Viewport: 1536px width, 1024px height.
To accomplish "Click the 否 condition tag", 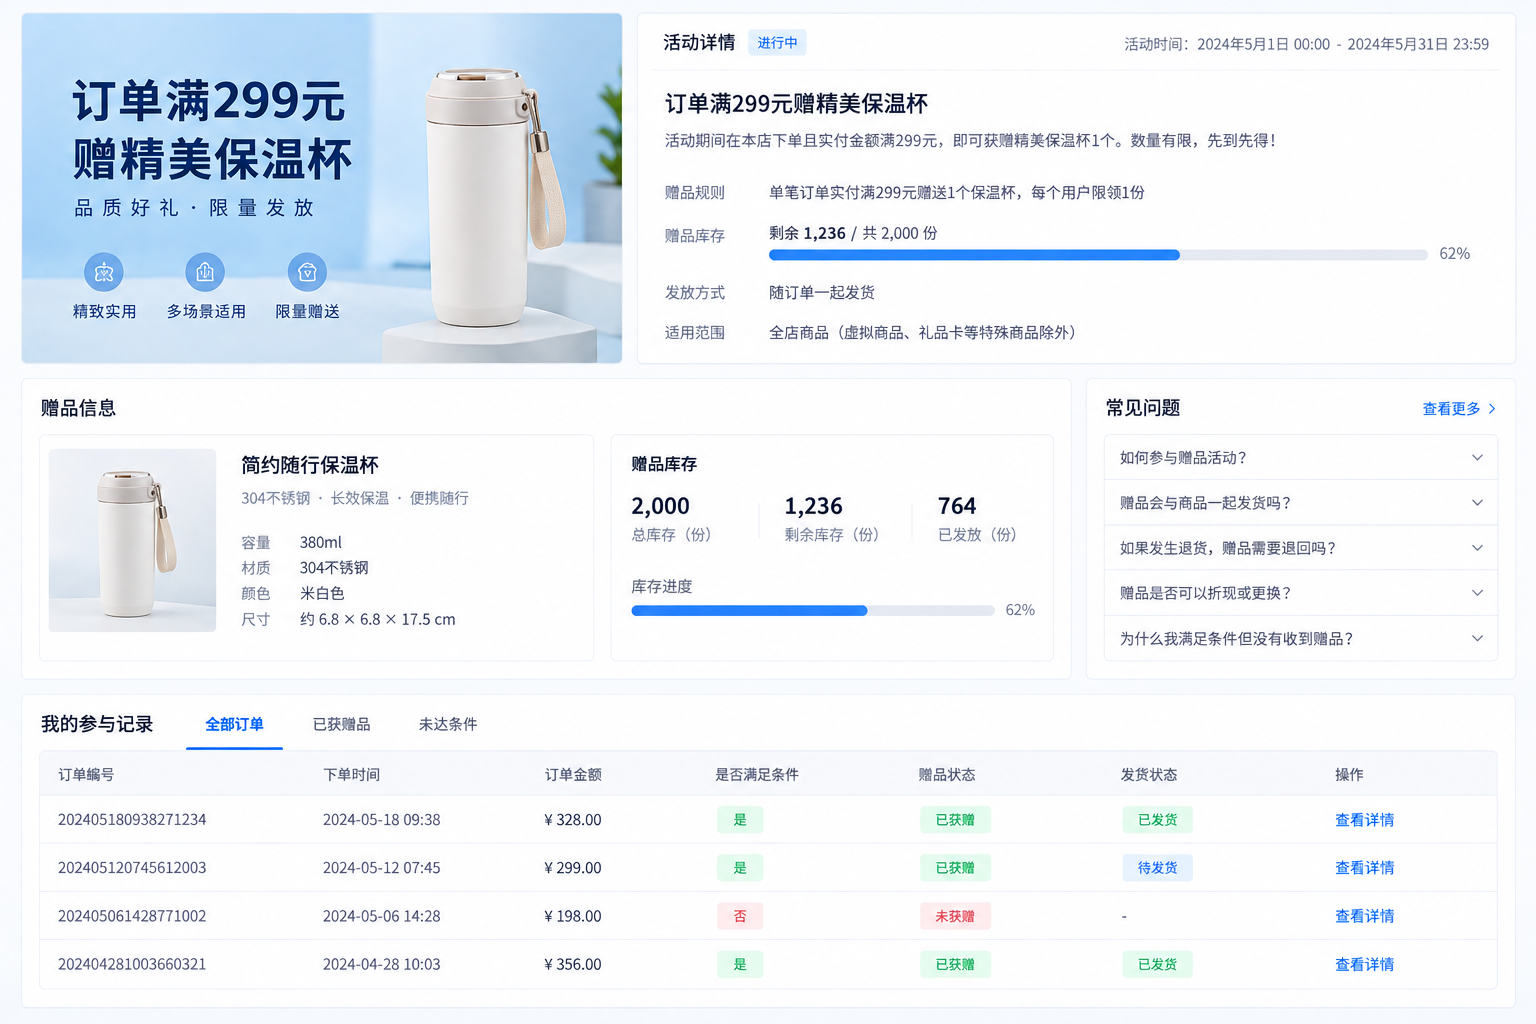I will point(740,915).
